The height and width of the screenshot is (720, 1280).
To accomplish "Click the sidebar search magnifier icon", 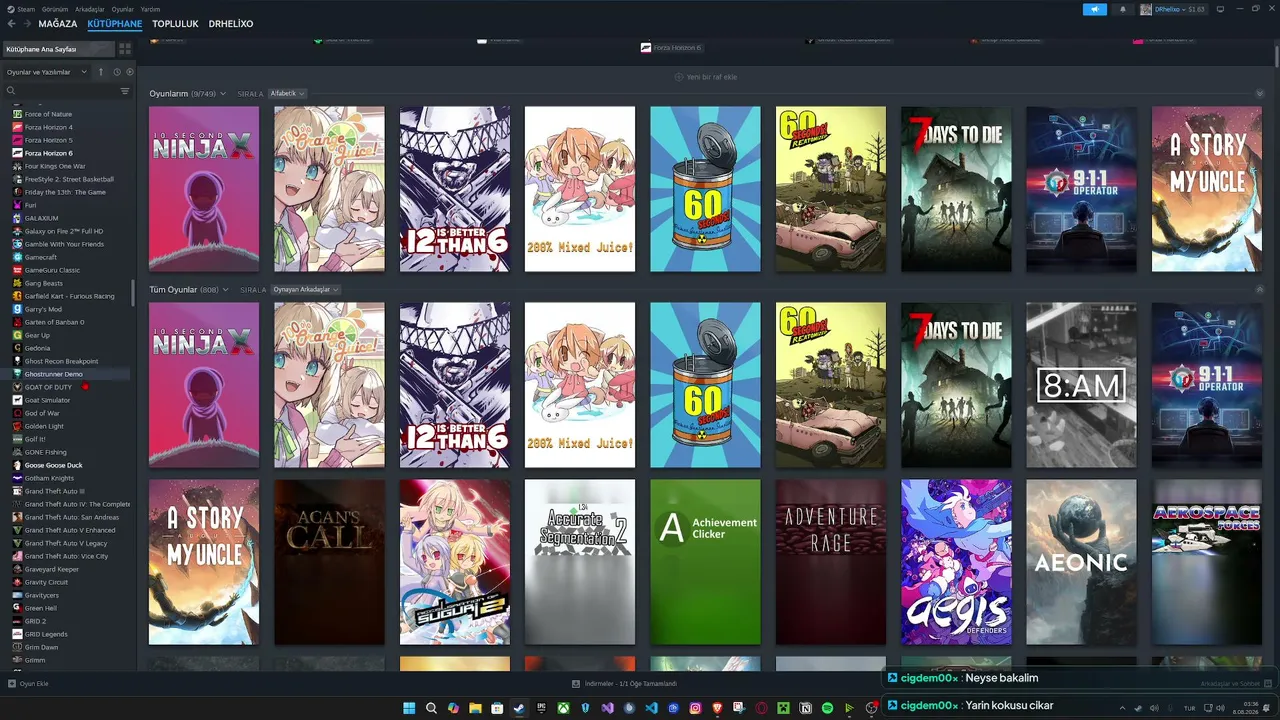I will 11,91.
